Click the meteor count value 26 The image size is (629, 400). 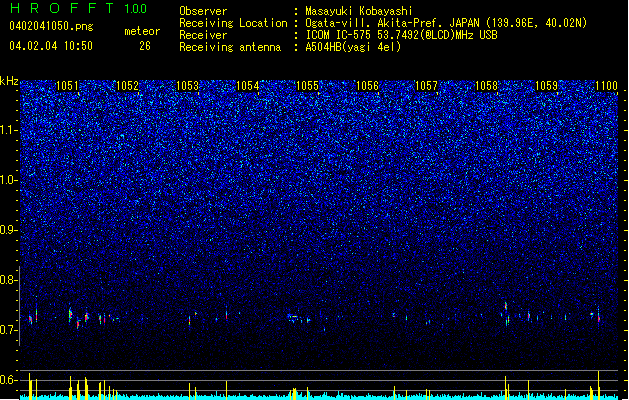145,46
